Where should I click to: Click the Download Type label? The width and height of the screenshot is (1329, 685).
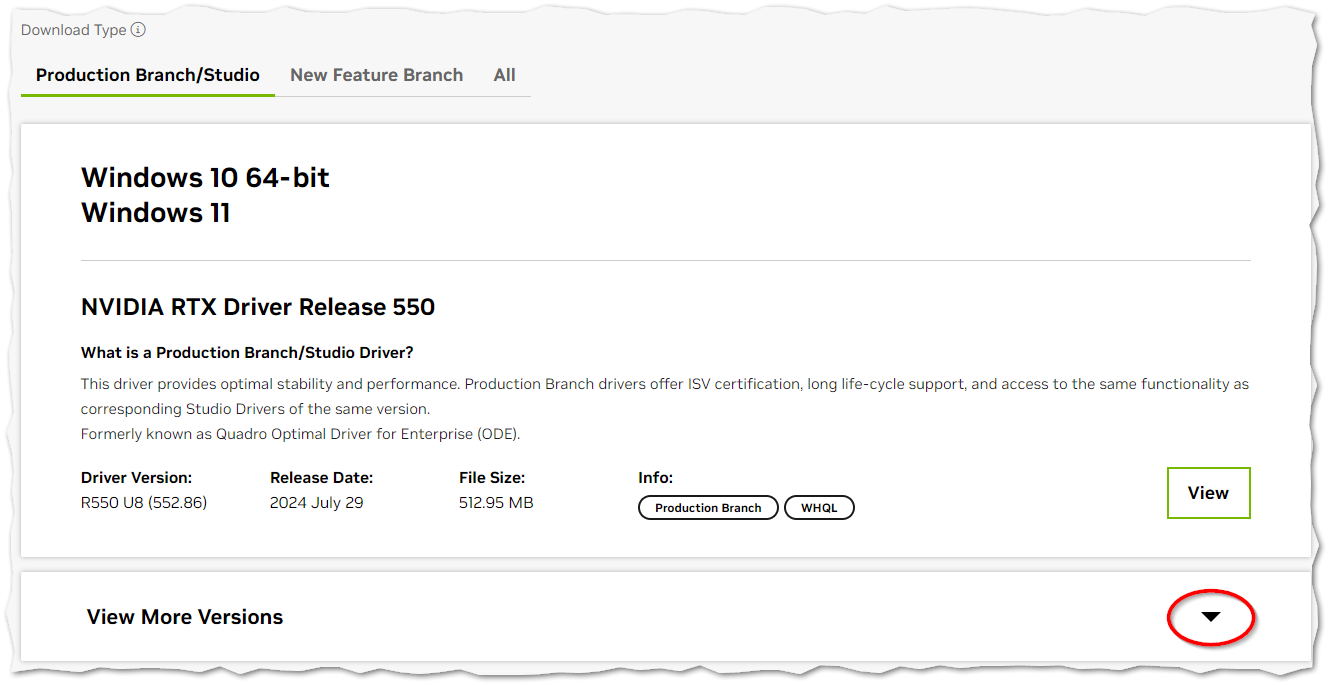pyautogui.click(x=74, y=30)
